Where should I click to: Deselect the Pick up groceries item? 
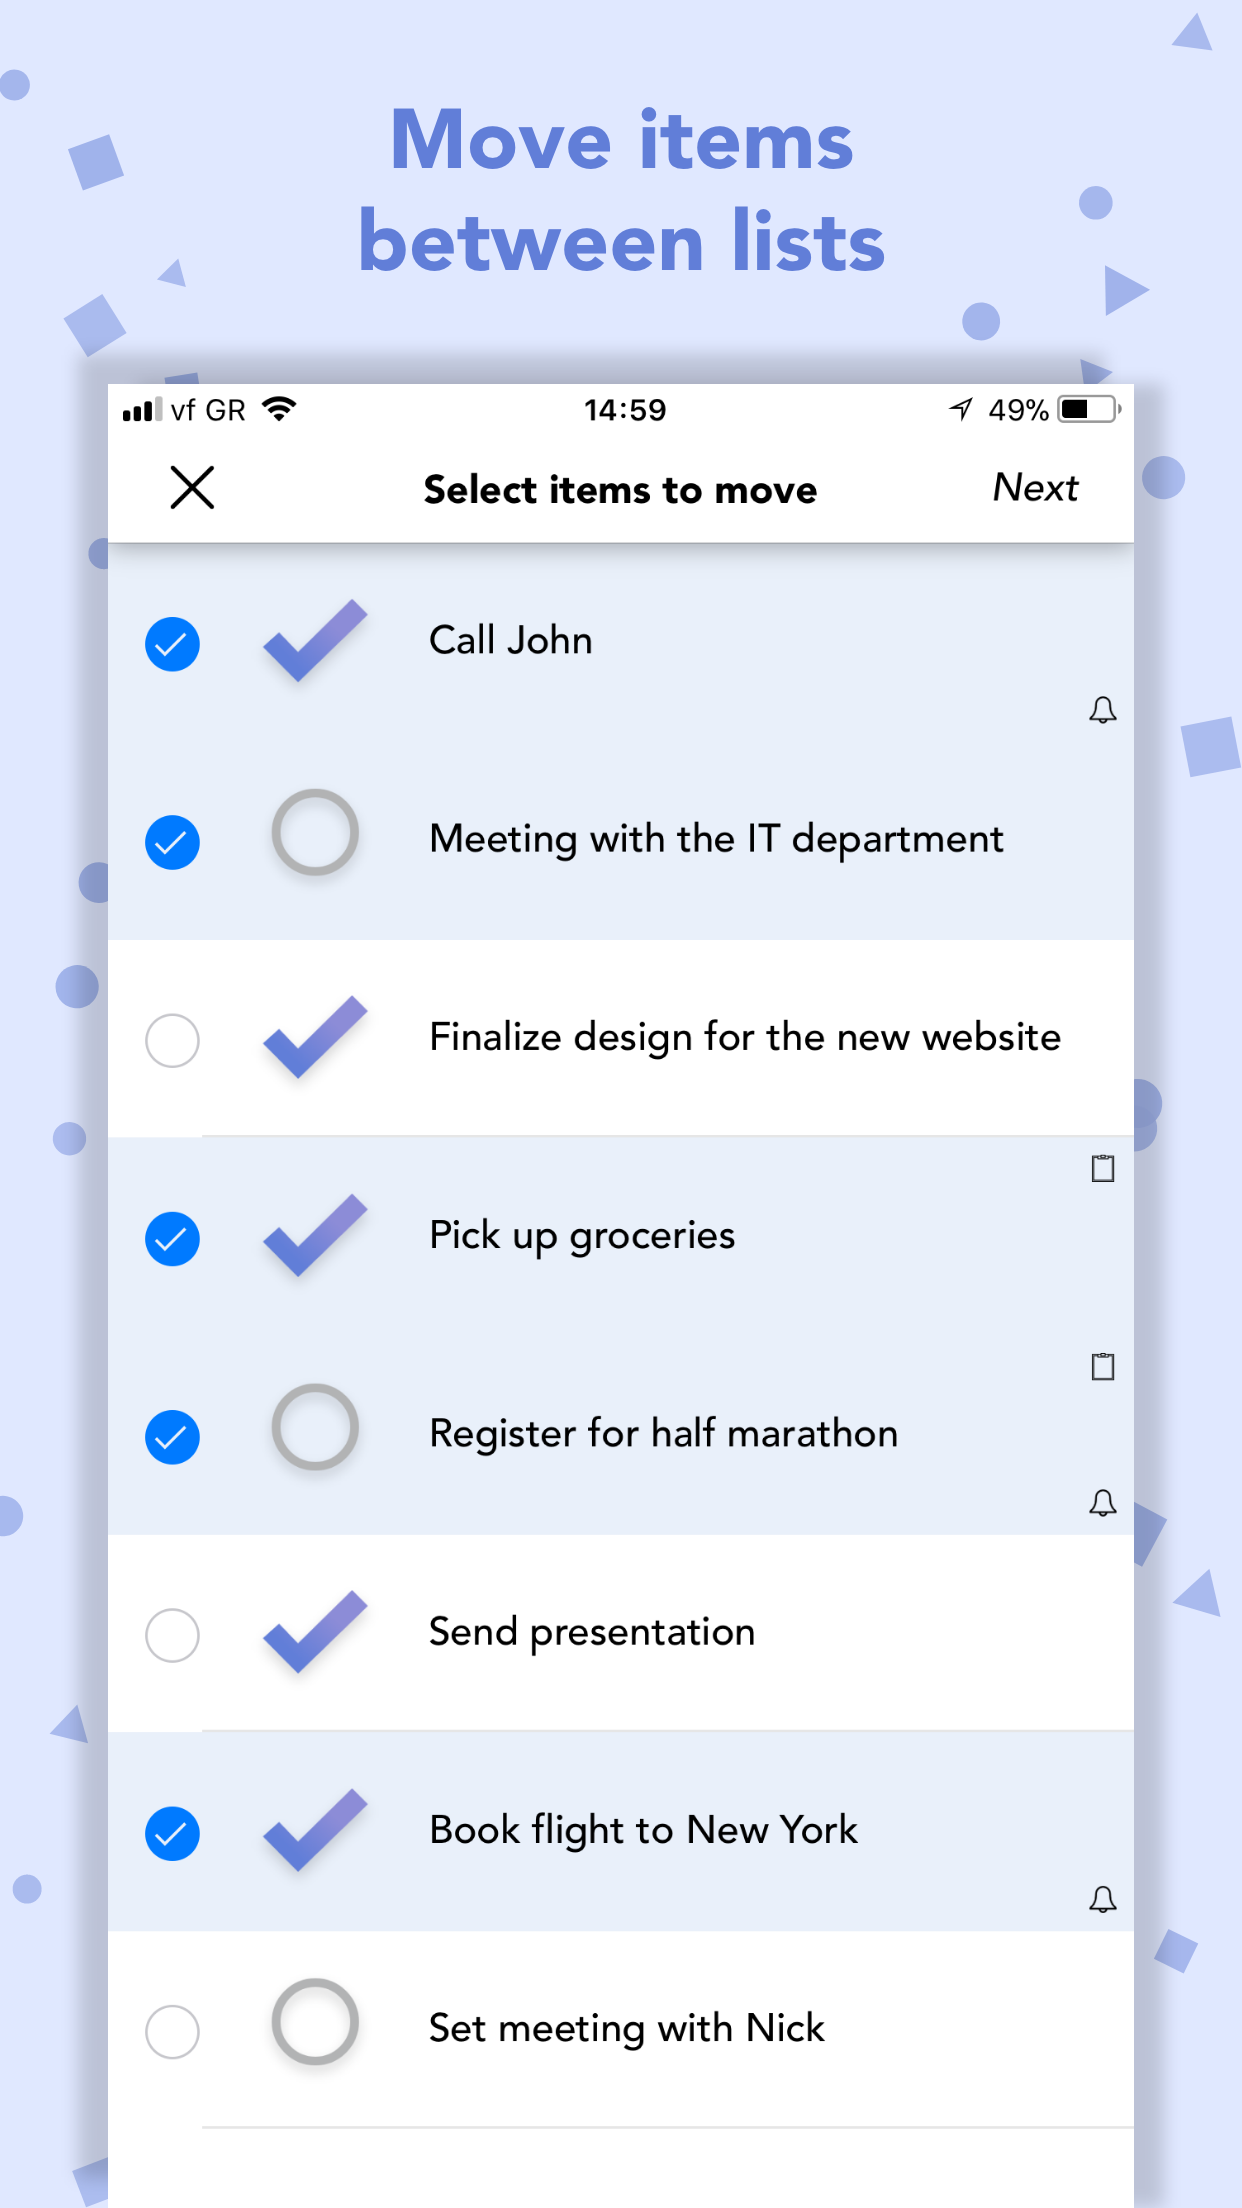click(x=172, y=1239)
